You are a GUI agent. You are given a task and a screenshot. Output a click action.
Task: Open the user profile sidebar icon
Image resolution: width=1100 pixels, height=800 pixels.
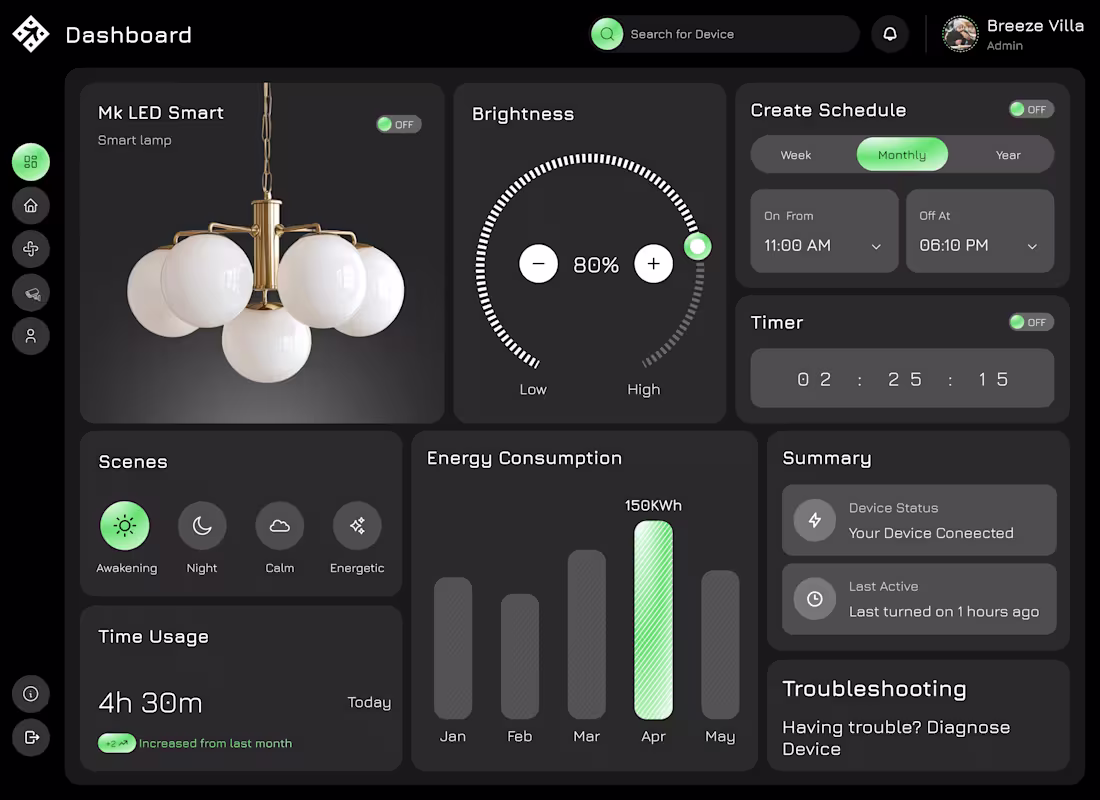click(x=31, y=336)
